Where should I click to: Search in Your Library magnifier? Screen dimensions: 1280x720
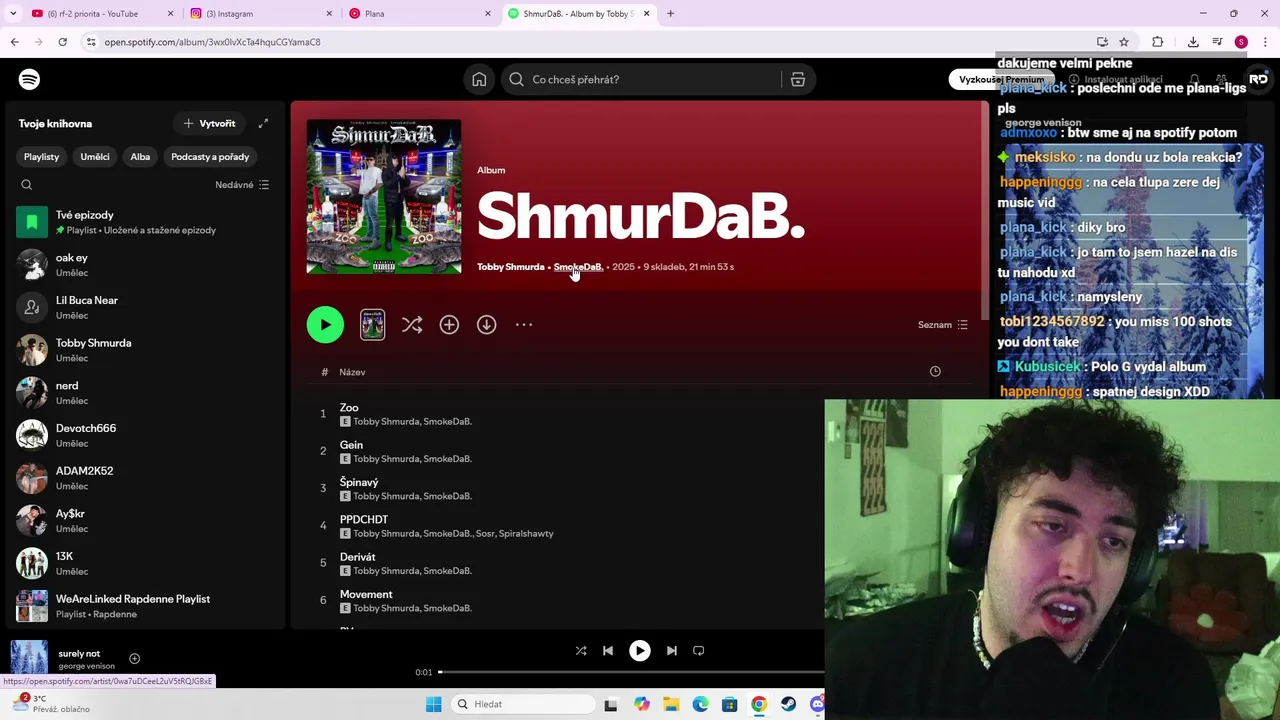click(27, 184)
